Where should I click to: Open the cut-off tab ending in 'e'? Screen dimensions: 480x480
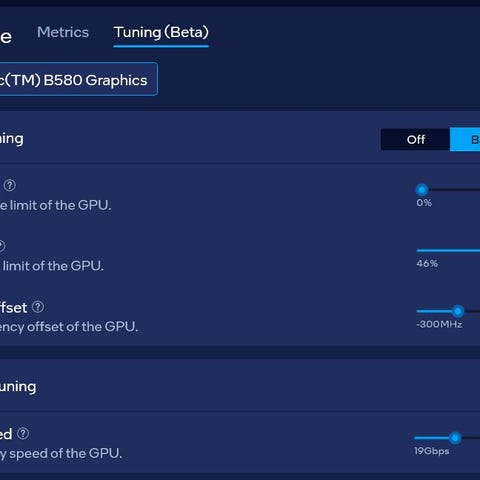(6, 37)
